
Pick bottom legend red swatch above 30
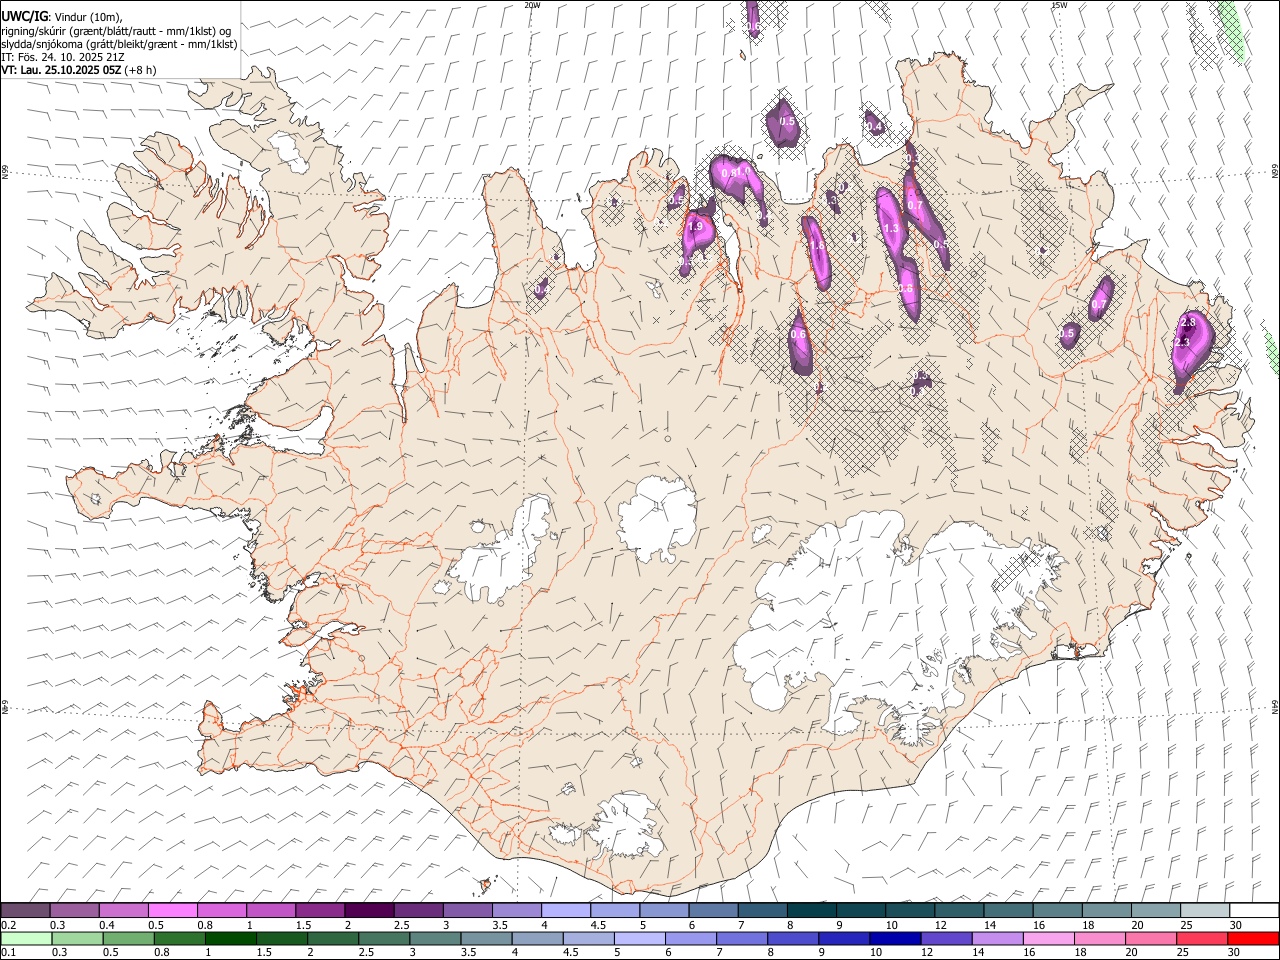(1253, 938)
